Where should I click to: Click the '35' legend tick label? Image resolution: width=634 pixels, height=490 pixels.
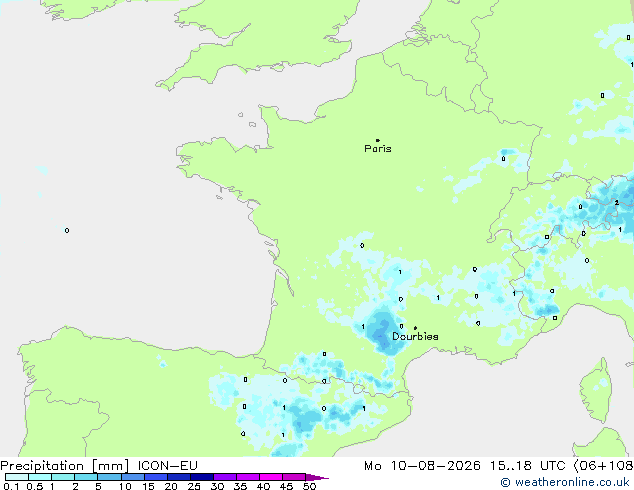240,486
